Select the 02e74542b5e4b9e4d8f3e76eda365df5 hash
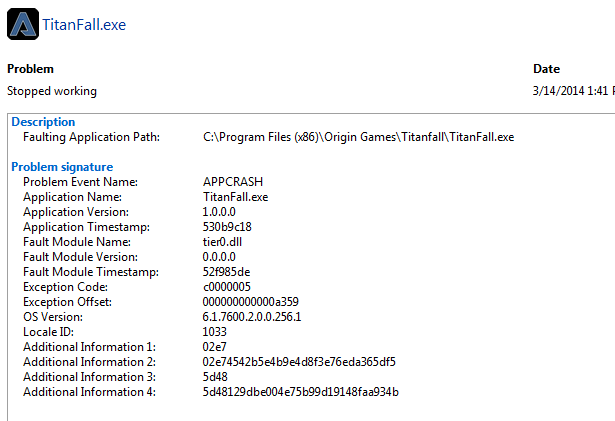 299,362
